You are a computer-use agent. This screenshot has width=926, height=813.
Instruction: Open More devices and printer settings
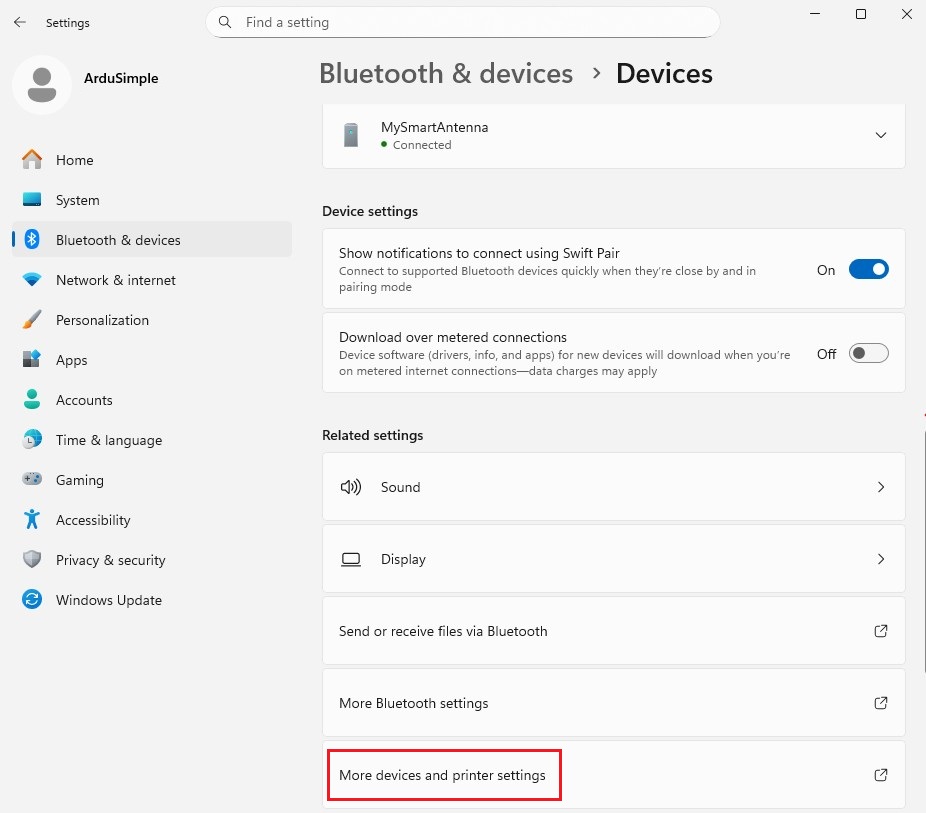click(443, 775)
